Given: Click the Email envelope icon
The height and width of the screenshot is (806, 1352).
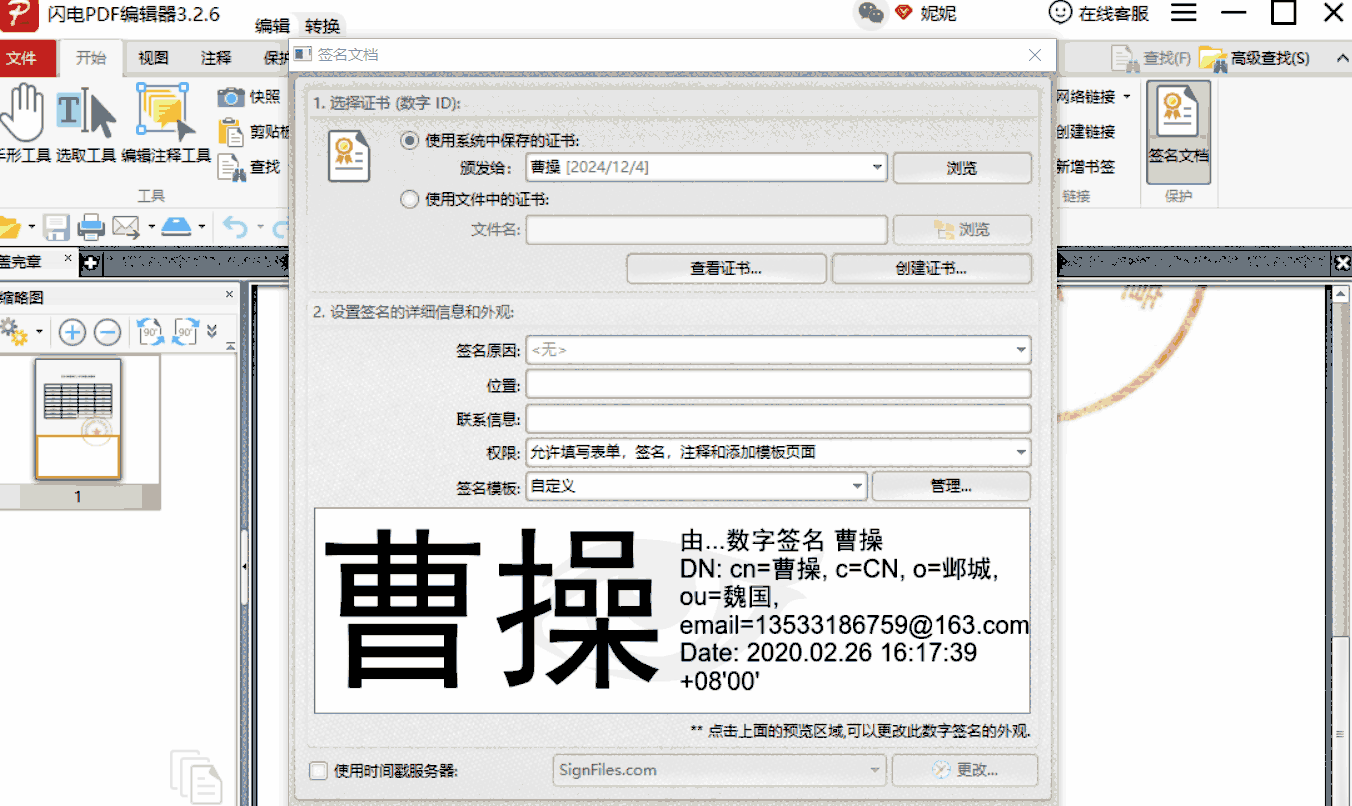Looking at the screenshot, I should point(126,227).
